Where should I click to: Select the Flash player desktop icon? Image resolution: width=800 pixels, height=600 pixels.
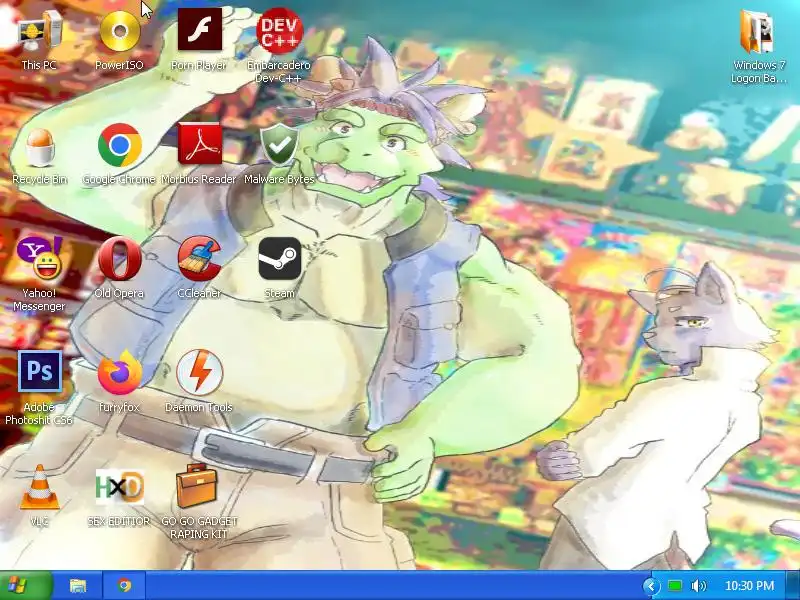point(199,30)
